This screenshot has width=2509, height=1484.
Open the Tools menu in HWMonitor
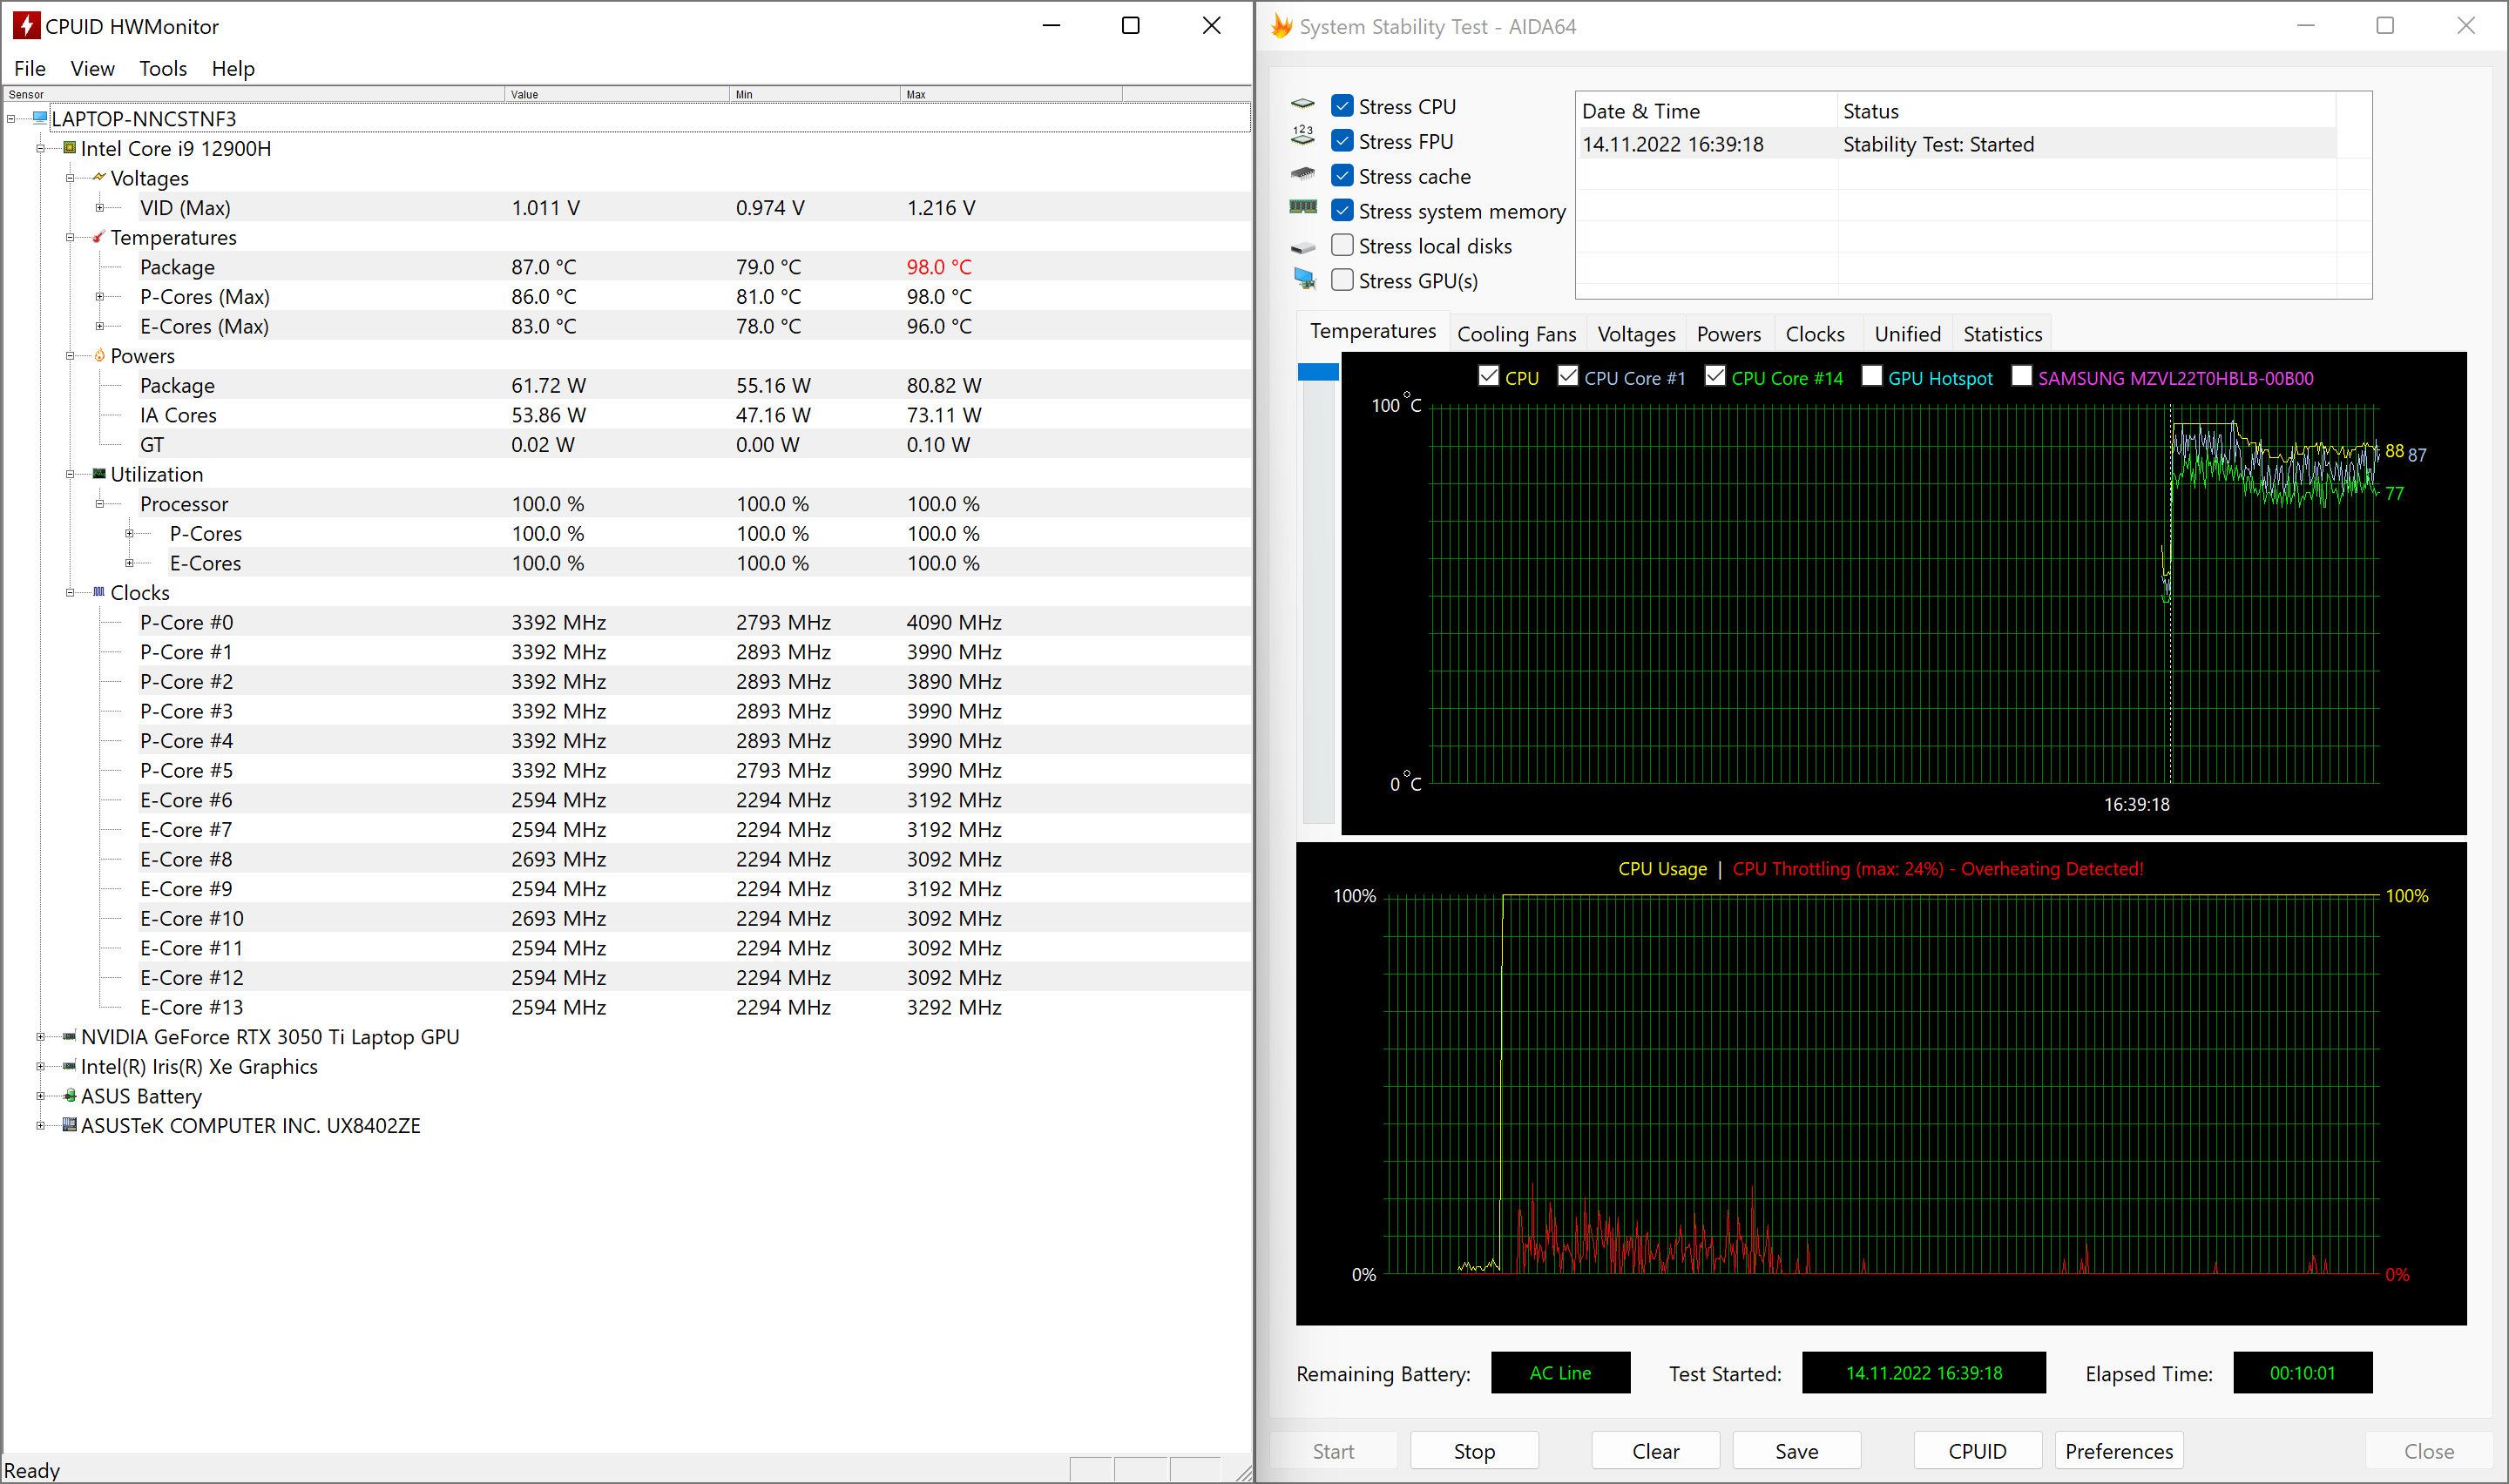162,69
